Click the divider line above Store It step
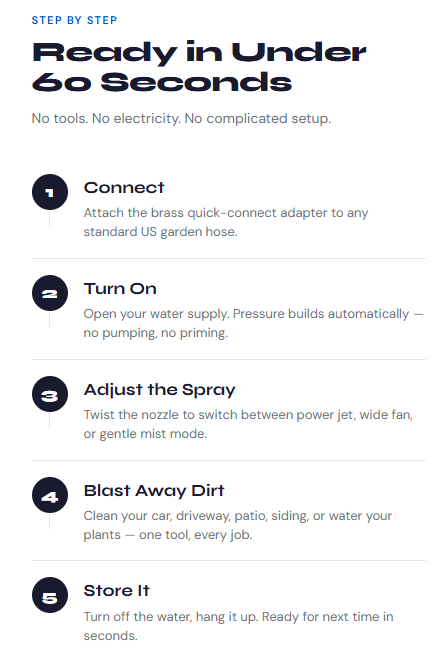Viewport: 443px width, 656px height. click(229, 561)
